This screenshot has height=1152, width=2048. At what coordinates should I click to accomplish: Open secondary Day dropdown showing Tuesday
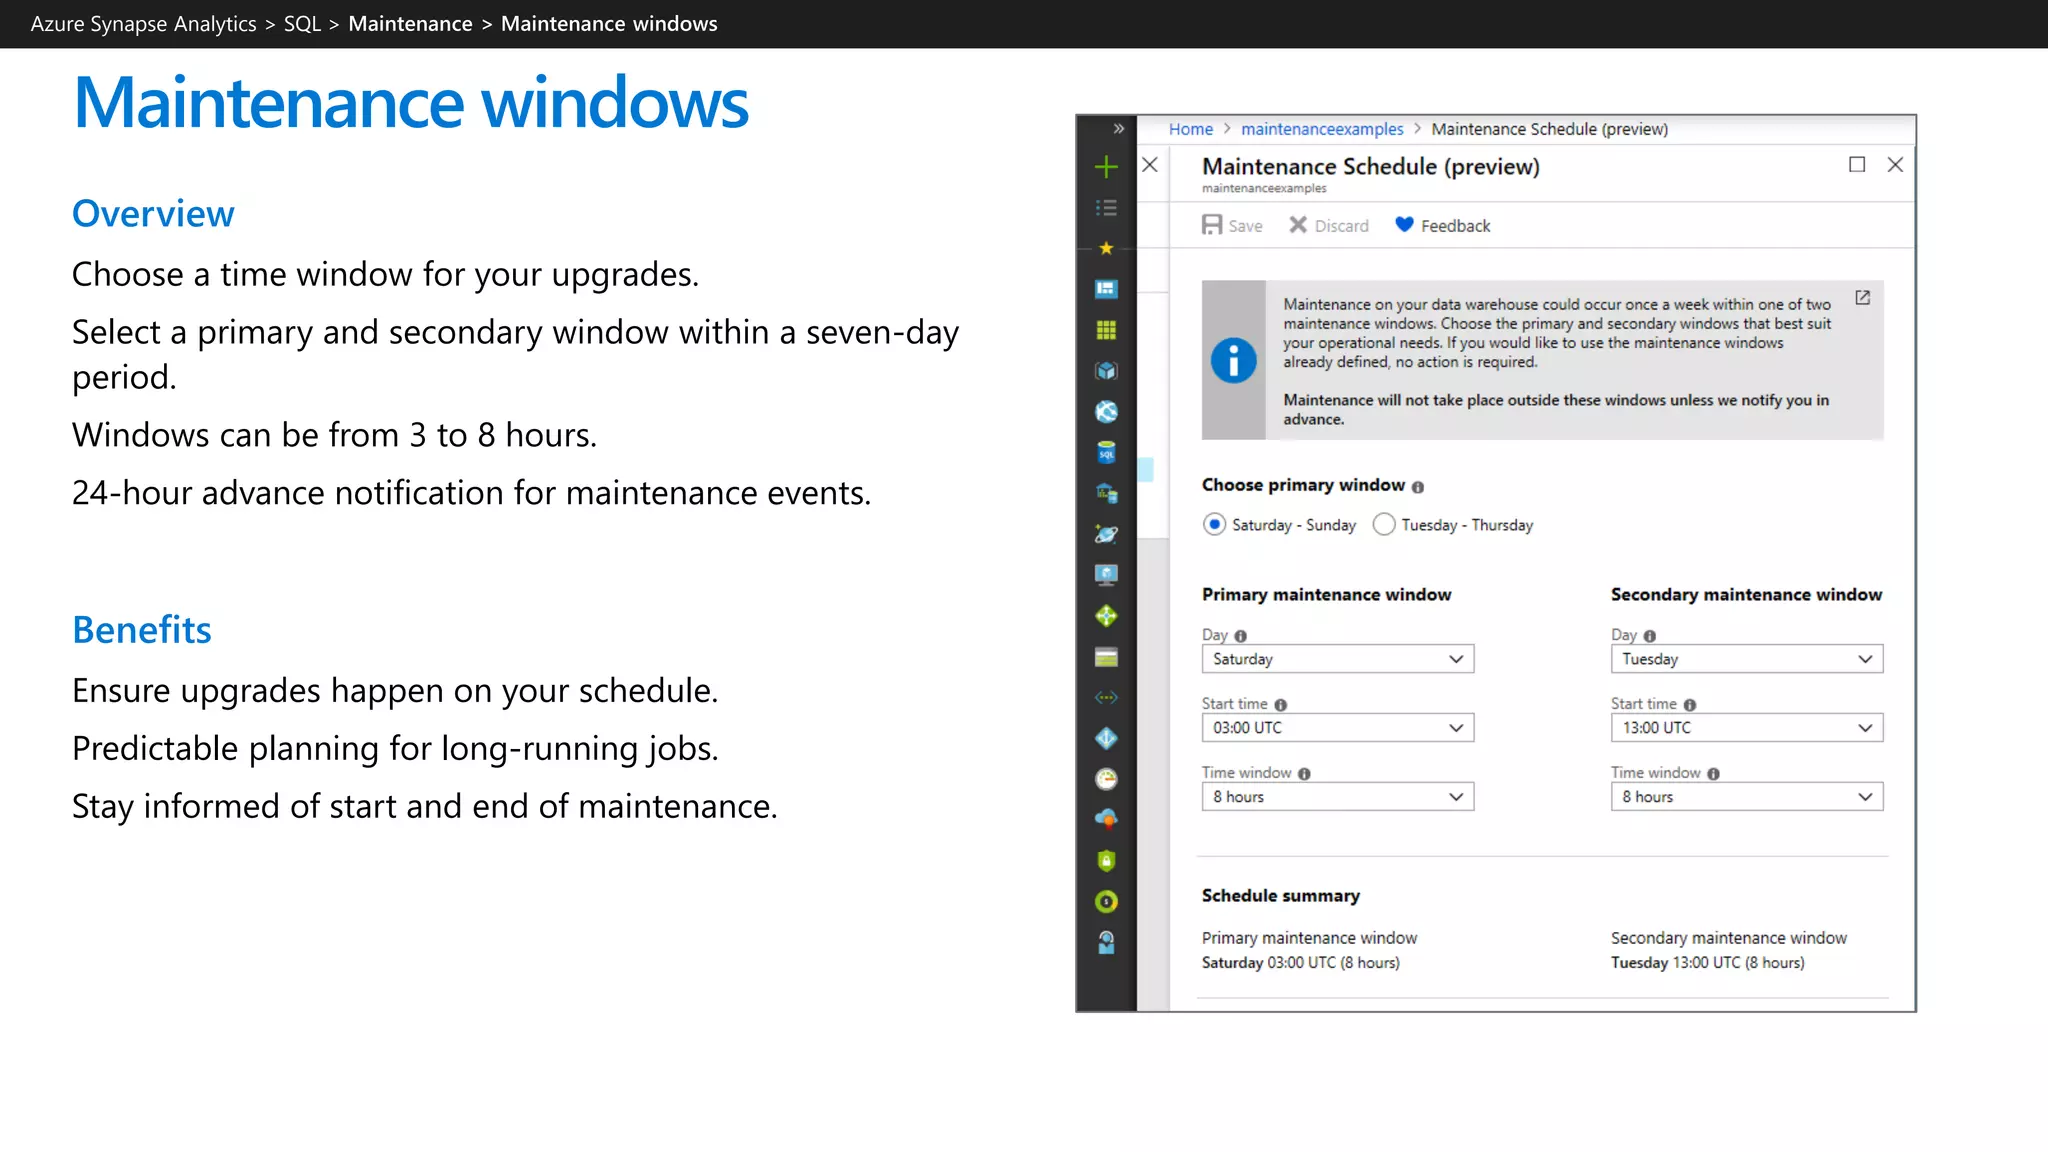coord(1746,659)
